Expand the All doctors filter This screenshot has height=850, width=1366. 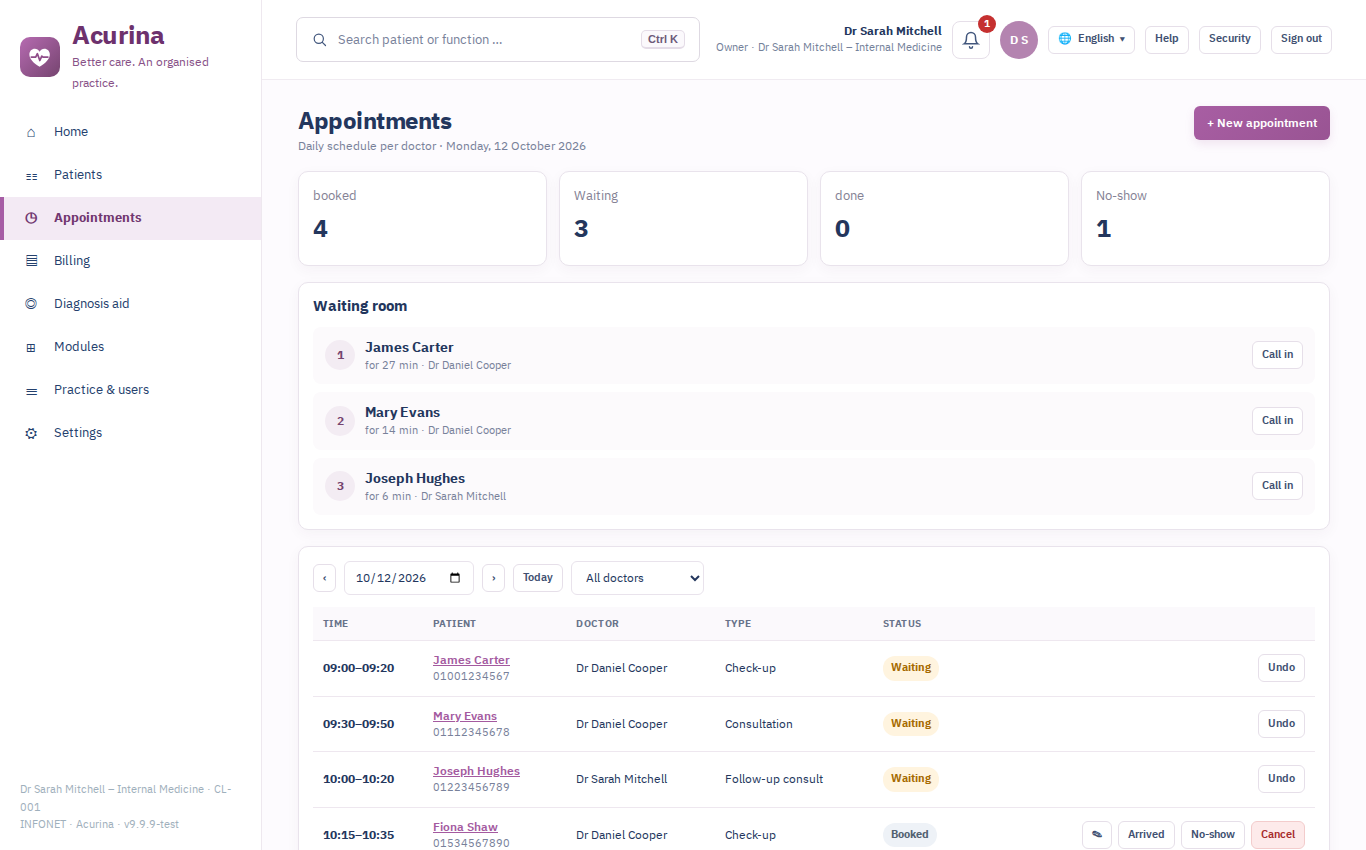[637, 578]
